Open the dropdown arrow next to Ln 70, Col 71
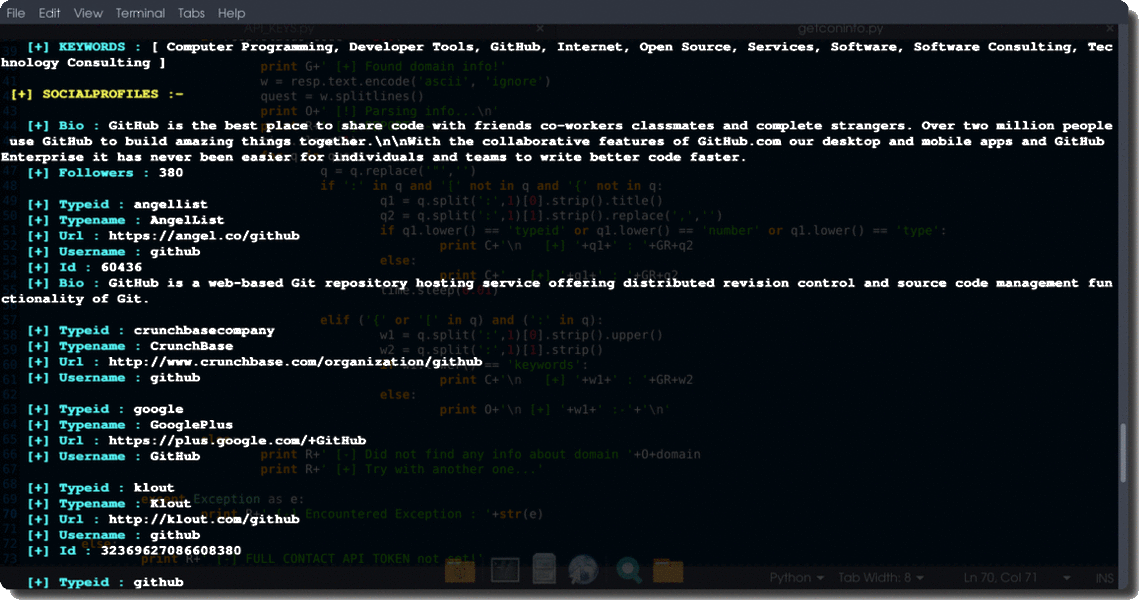Image resolution: width=1146 pixels, height=607 pixels. coord(1066,578)
